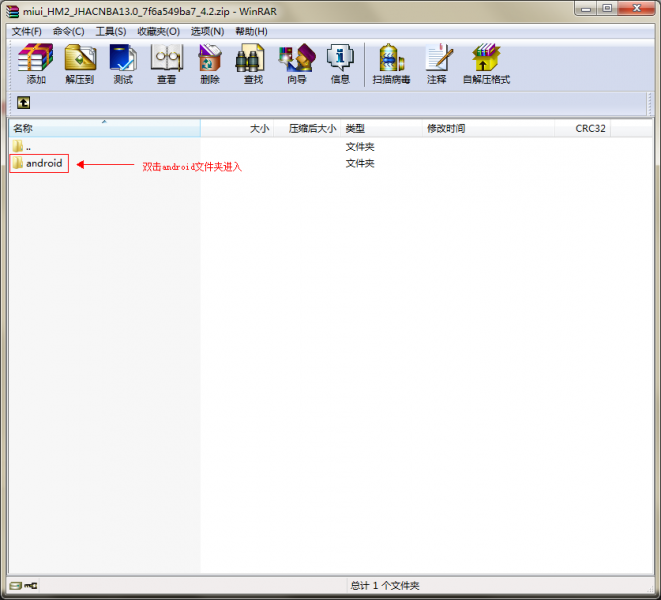Go up one folder level button
Image resolution: width=661 pixels, height=600 pixels.
(x=24, y=102)
